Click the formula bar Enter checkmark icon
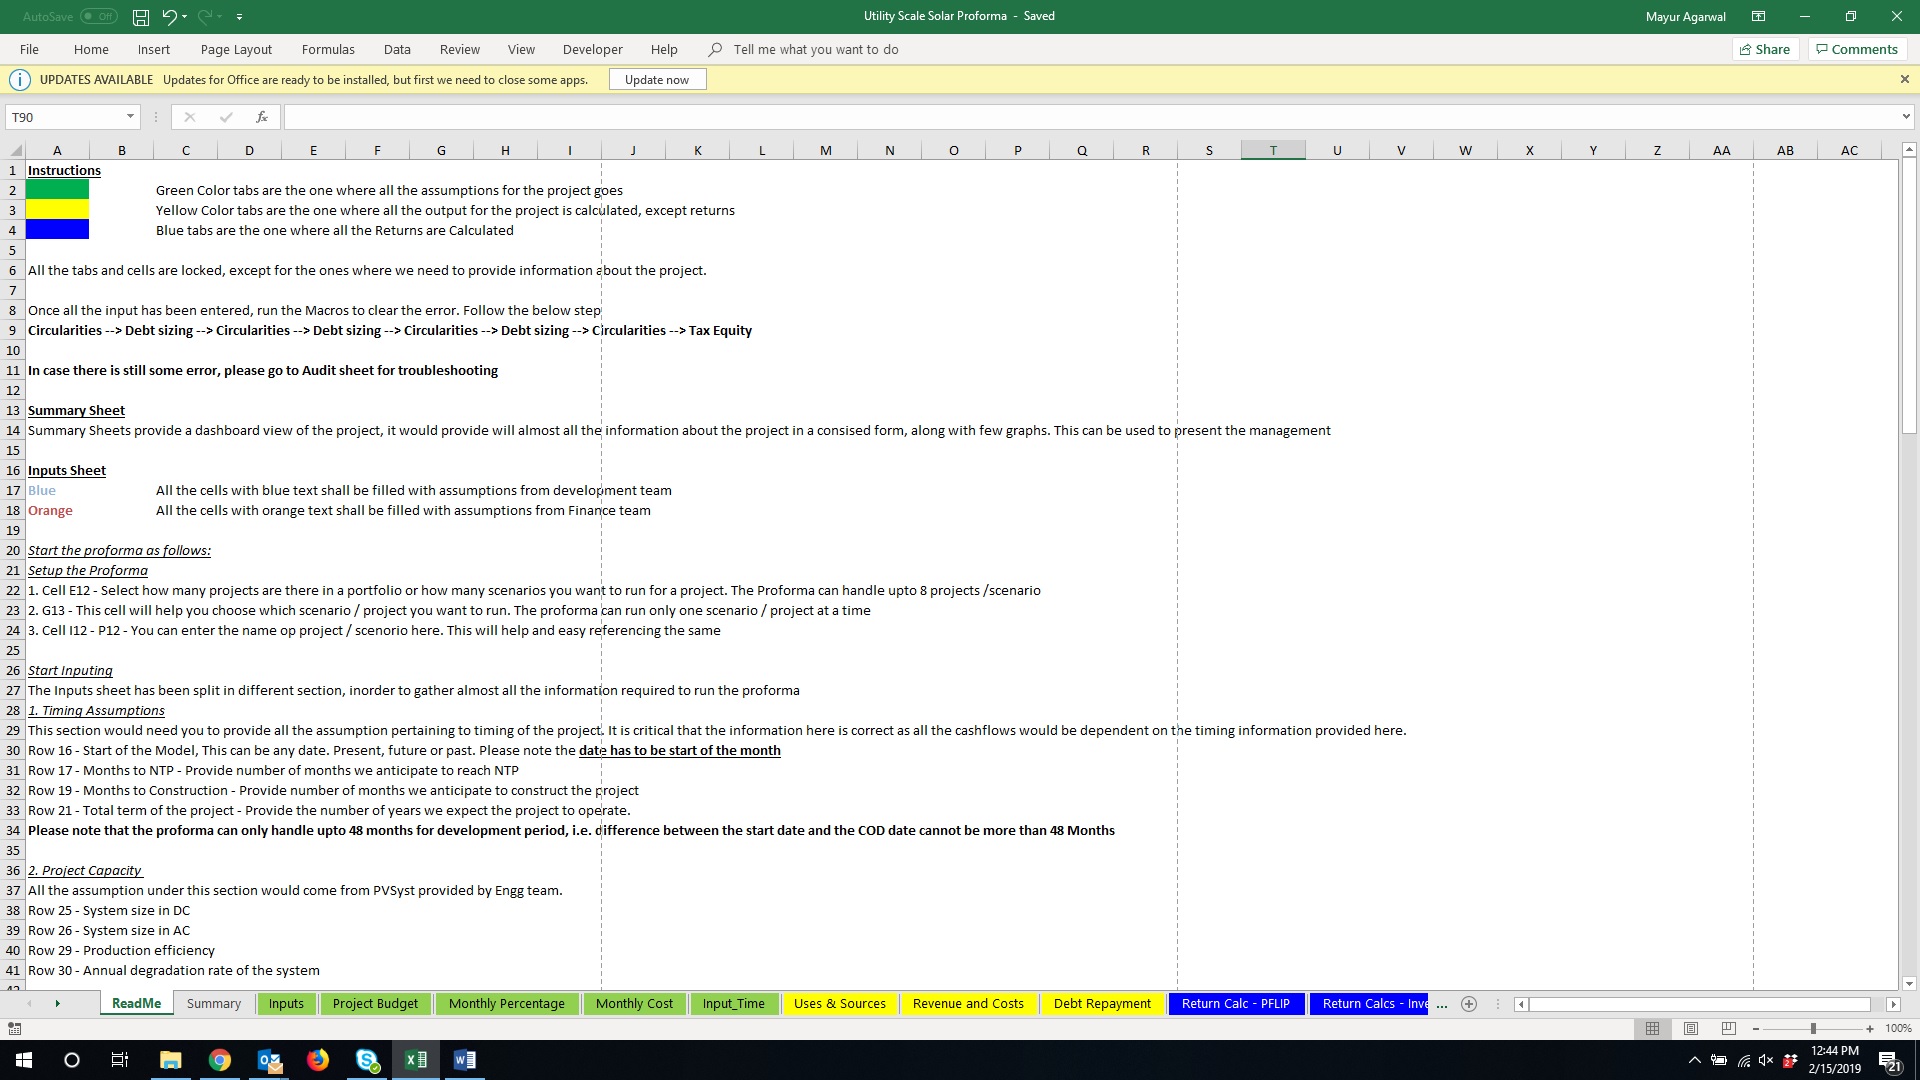 click(x=226, y=117)
